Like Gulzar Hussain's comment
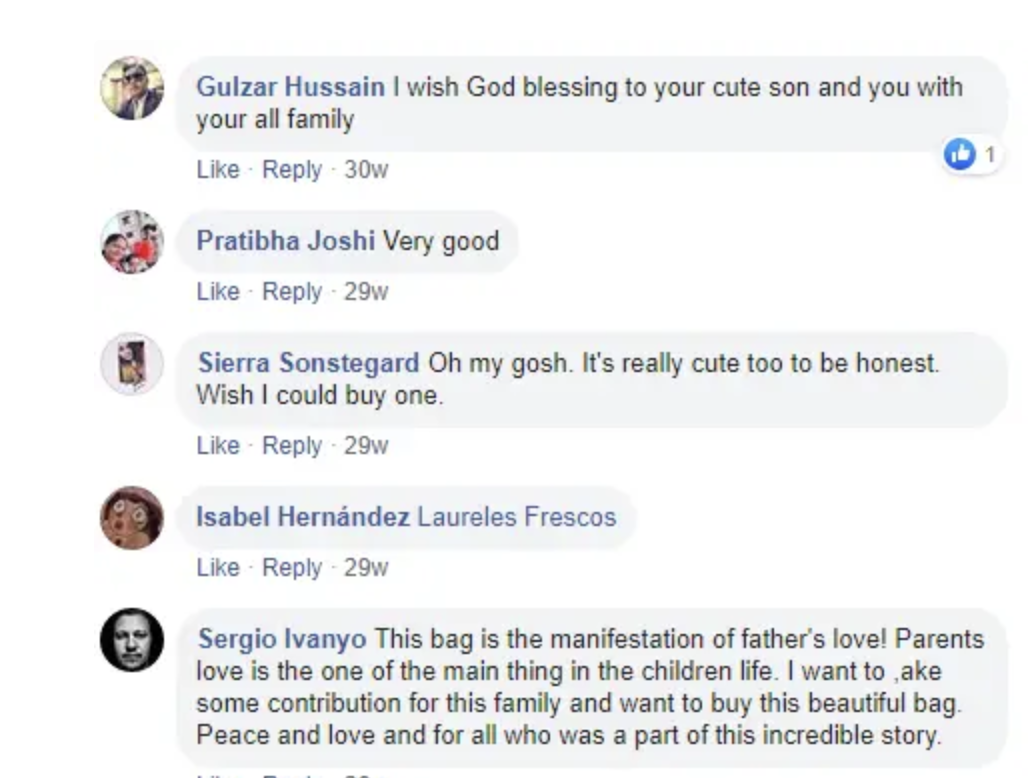1028x778 pixels. (x=217, y=170)
